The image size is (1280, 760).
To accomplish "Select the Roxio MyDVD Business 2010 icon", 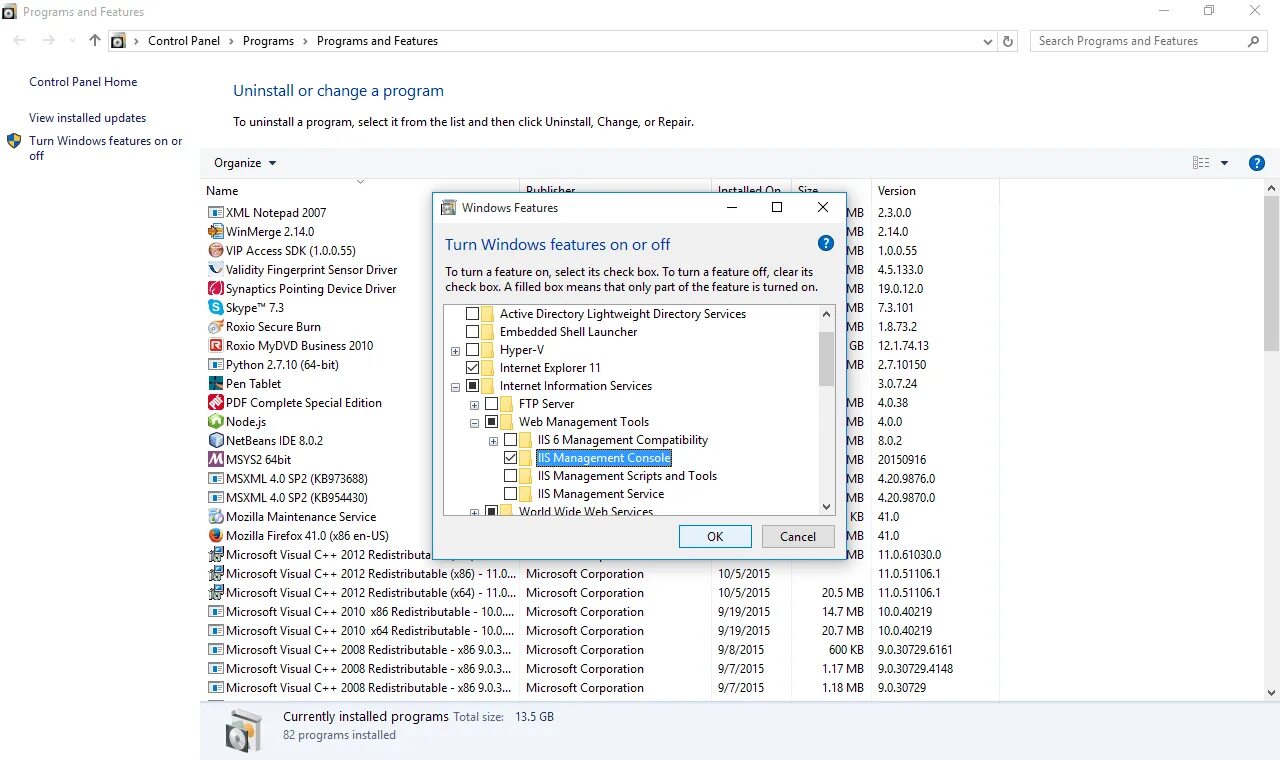I will click(215, 346).
